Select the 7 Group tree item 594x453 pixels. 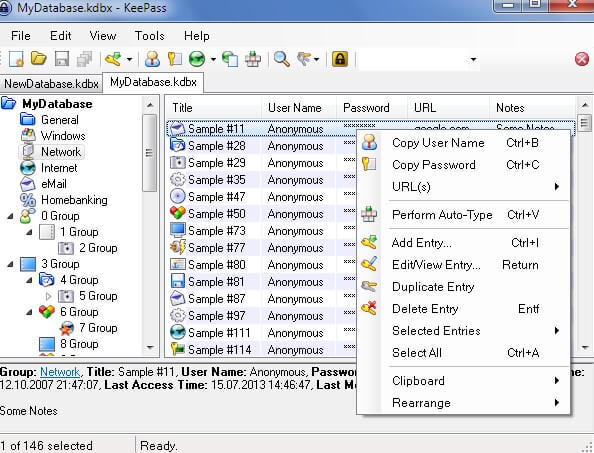coord(98,328)
